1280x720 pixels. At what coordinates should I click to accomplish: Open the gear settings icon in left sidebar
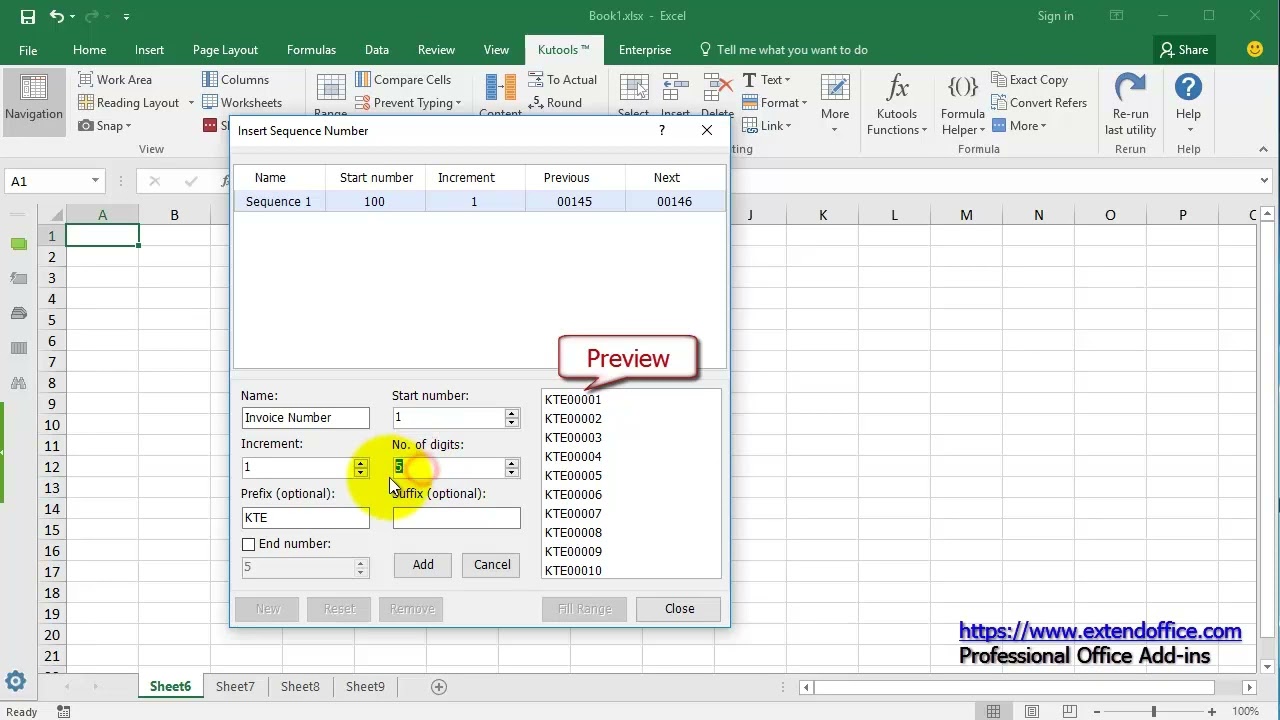coord(15,682)
